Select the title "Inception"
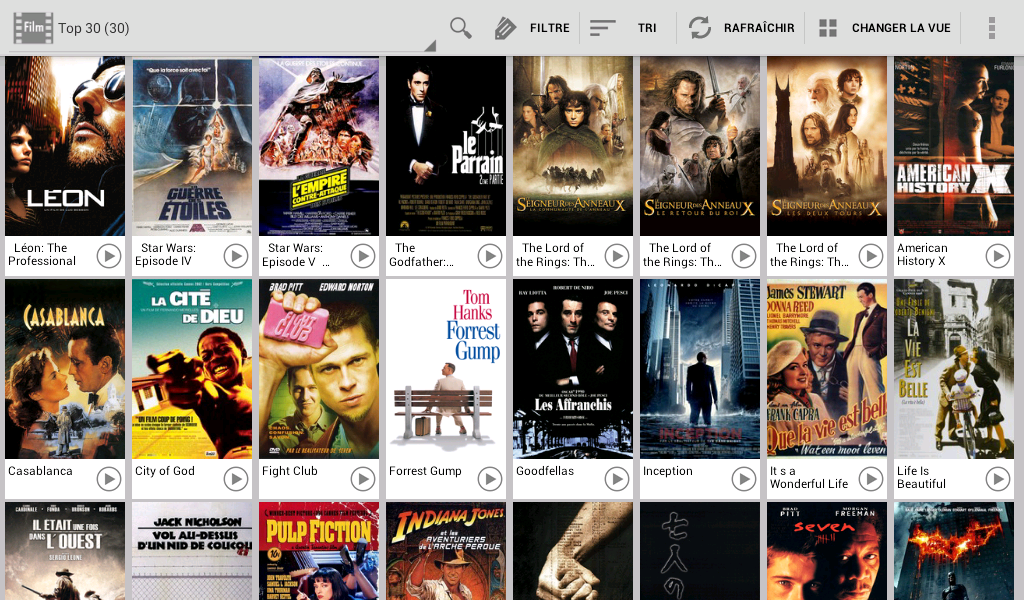This screenshot has width=1024, height=600. (x=667, y=471)
